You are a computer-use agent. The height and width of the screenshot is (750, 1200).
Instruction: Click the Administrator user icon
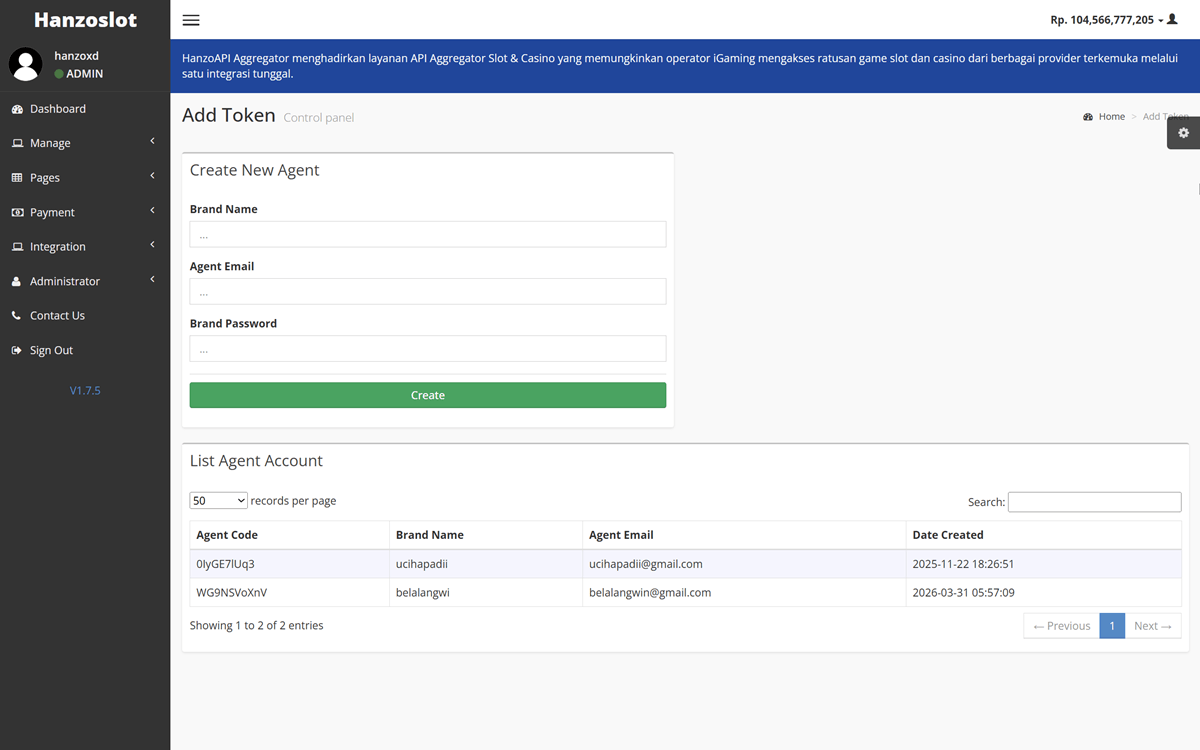tap(16, 282)
